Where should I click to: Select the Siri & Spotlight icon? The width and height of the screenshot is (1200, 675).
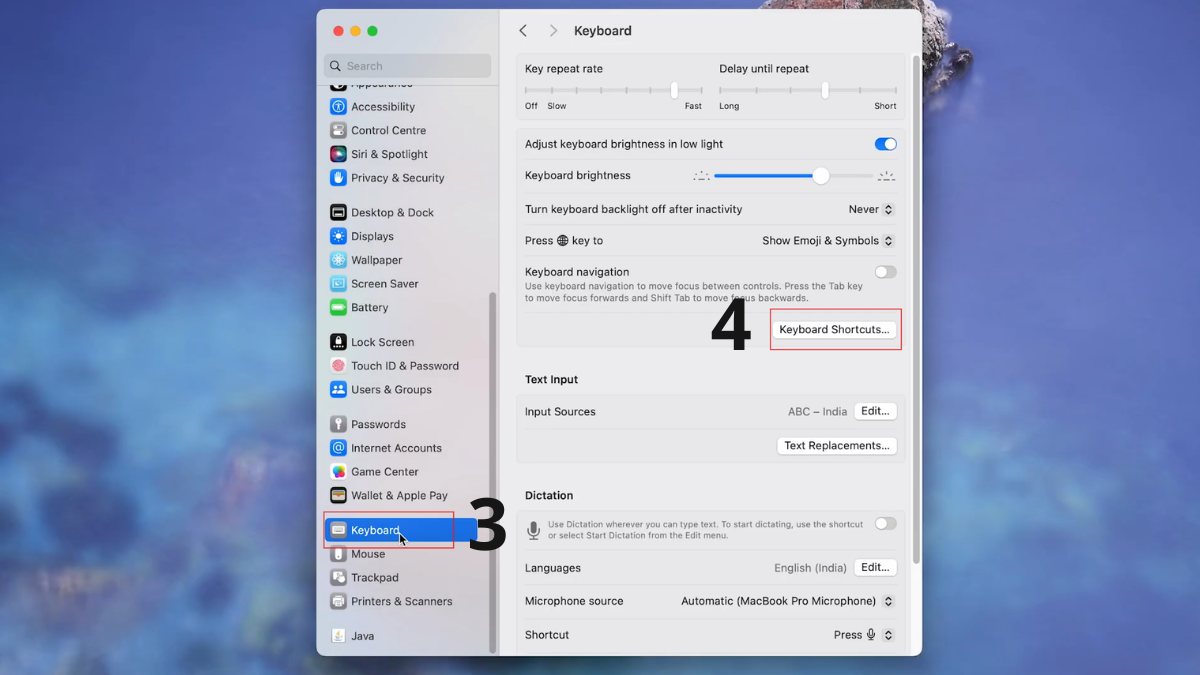click(338, 154)
